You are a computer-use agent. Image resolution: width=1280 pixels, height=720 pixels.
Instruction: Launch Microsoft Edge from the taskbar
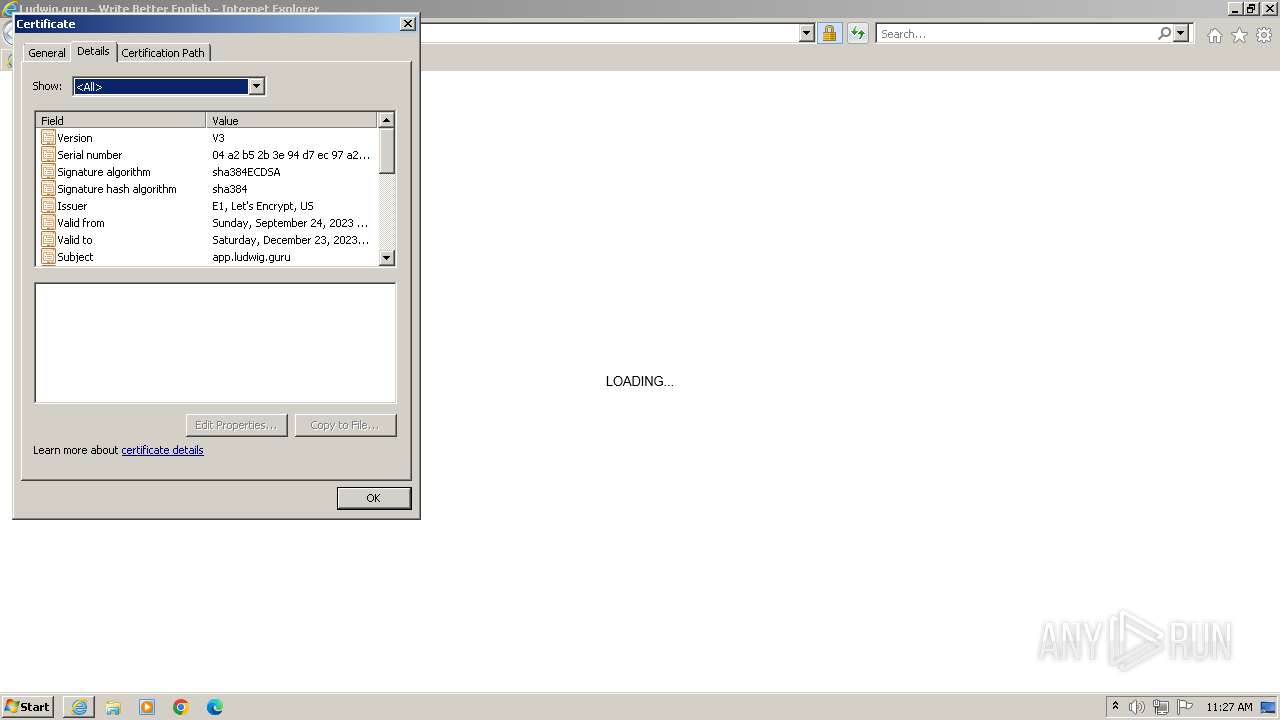(215, 707)
